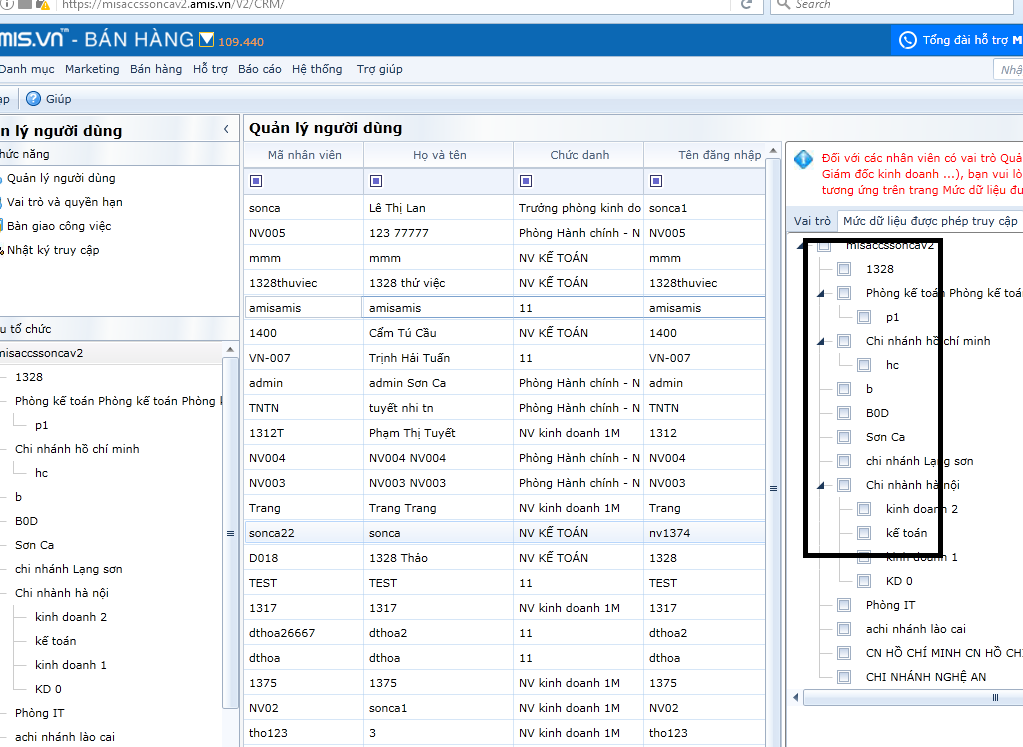Image resolution: width=1023 pixels, height=747 pixels.
Task: Tick the CHI NHÁNH NGHỆ AN checkbox
Action: coord(844,677)
